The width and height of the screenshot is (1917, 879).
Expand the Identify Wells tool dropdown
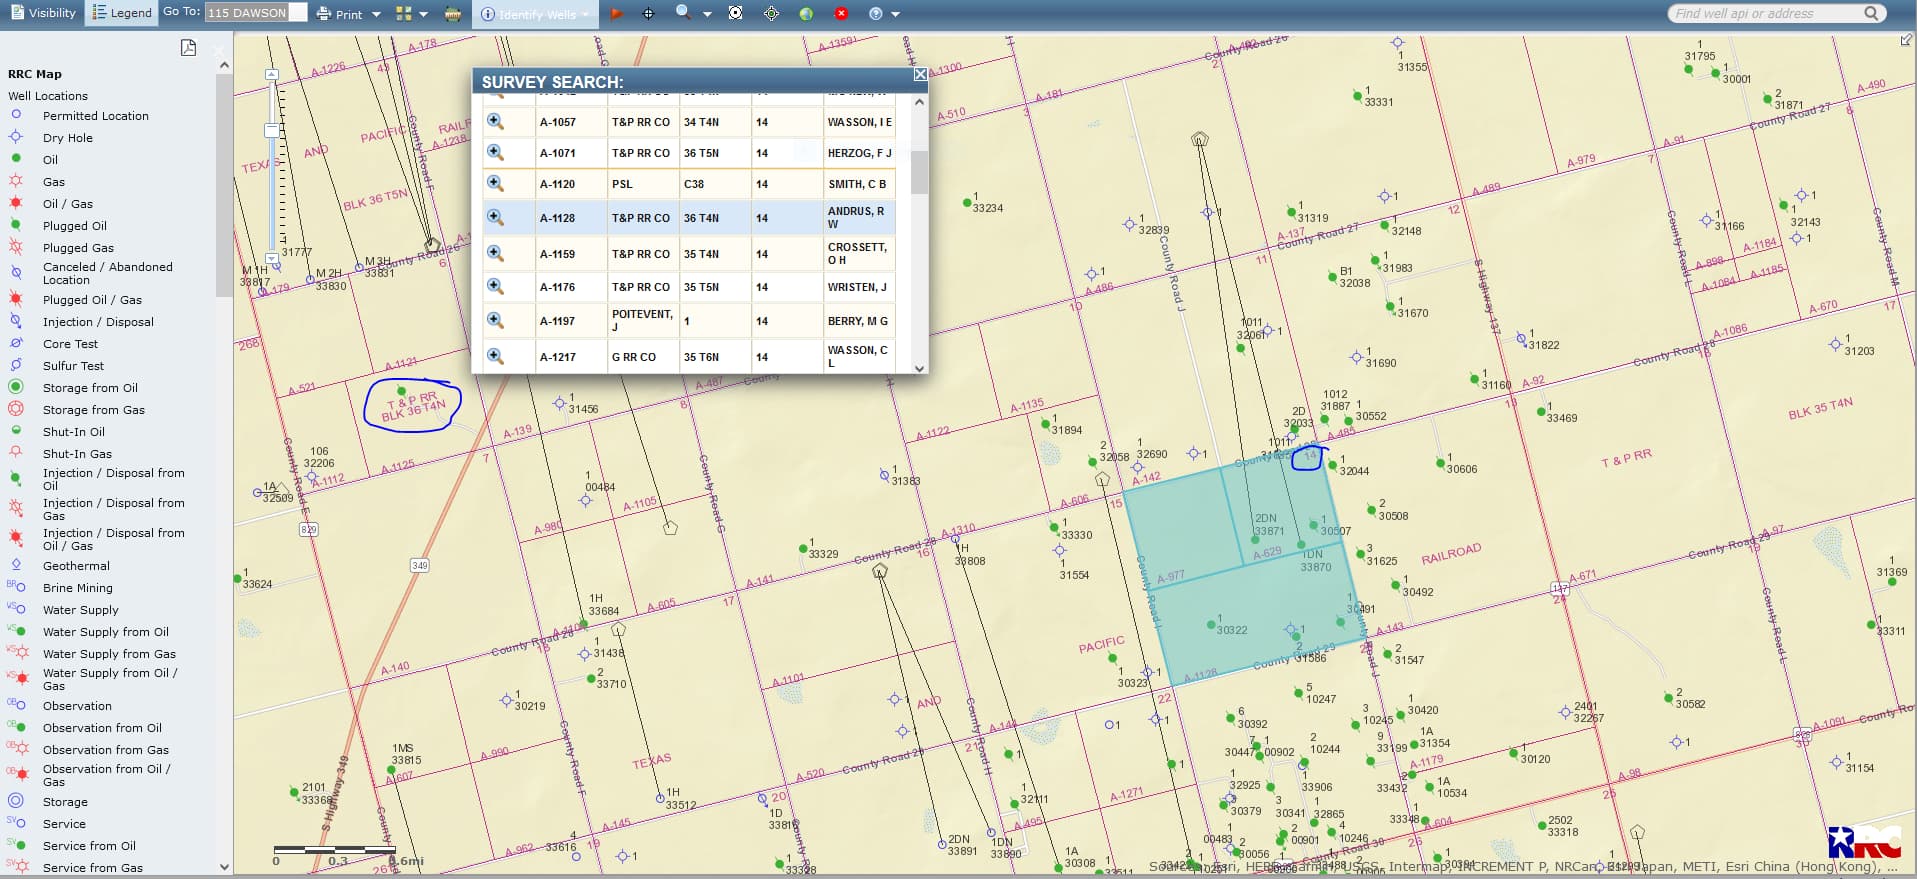[585, 14]
